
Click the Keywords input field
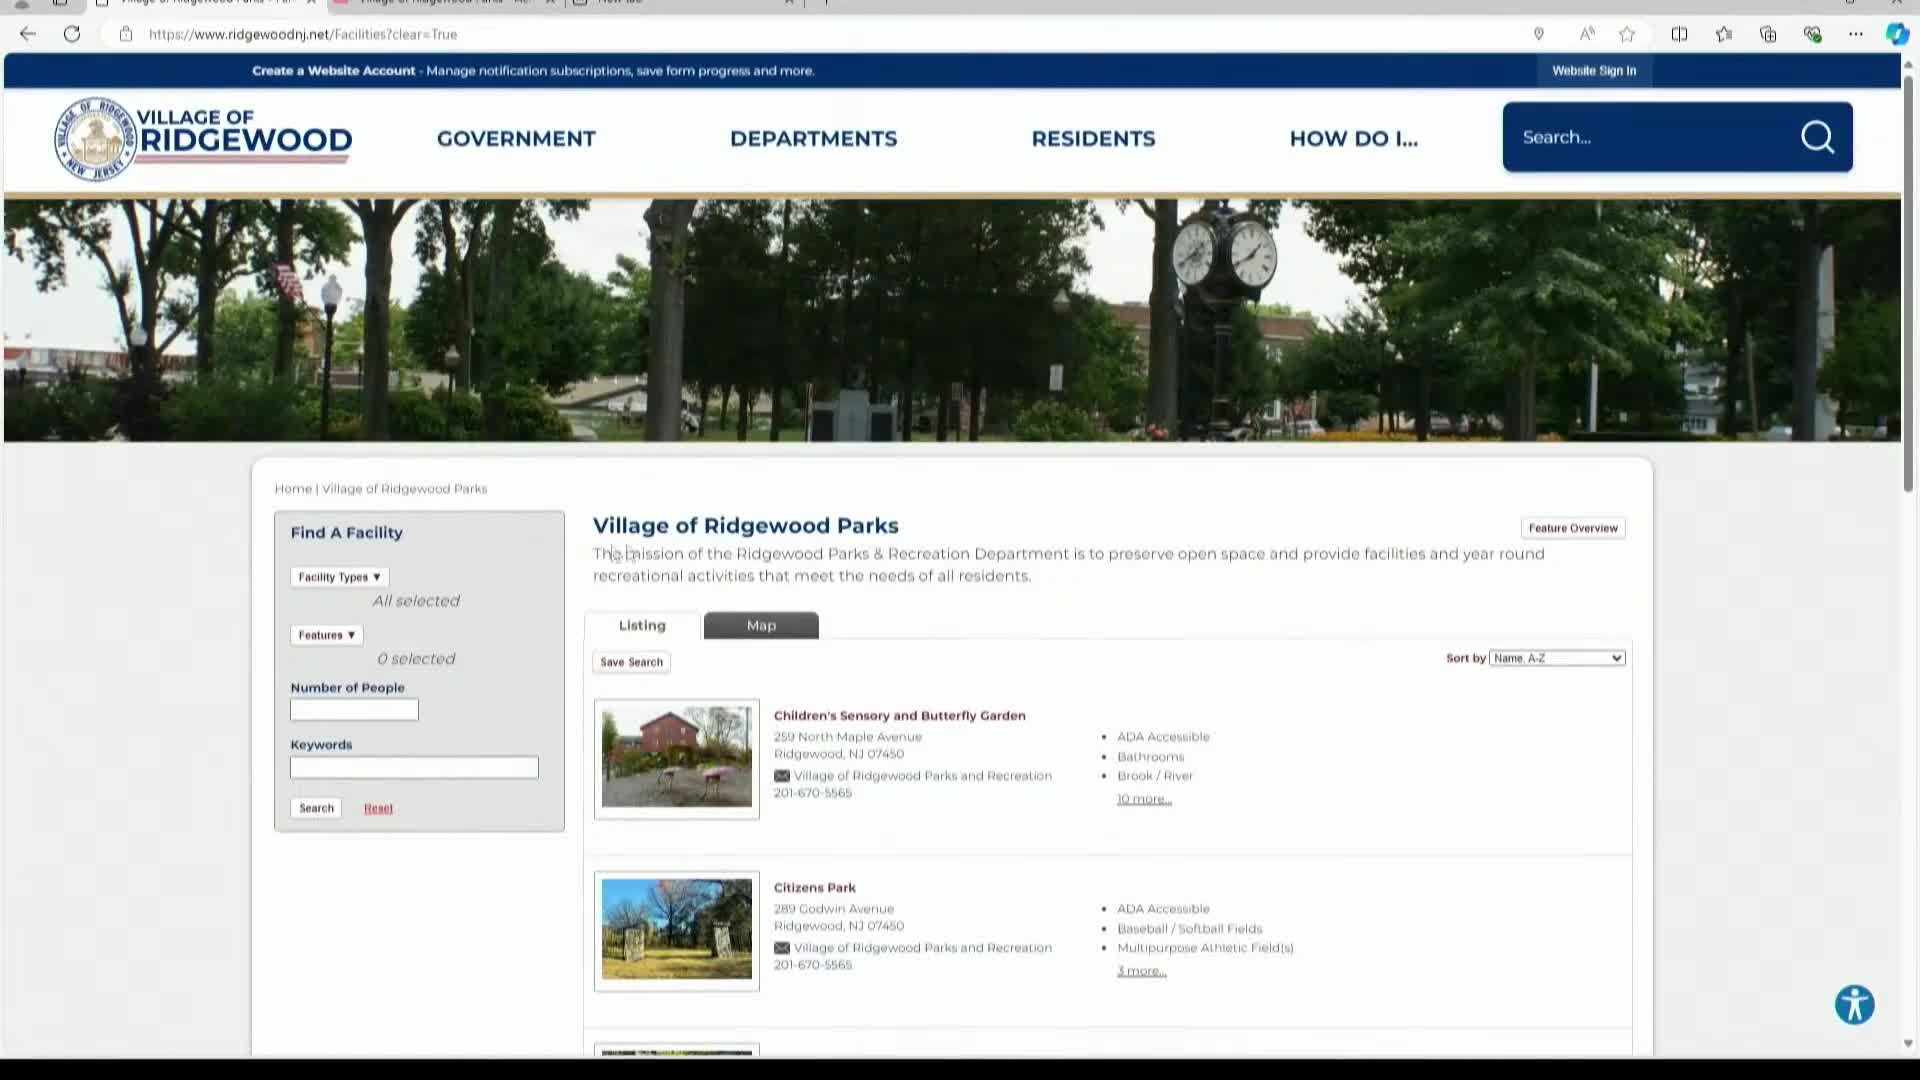414,767
